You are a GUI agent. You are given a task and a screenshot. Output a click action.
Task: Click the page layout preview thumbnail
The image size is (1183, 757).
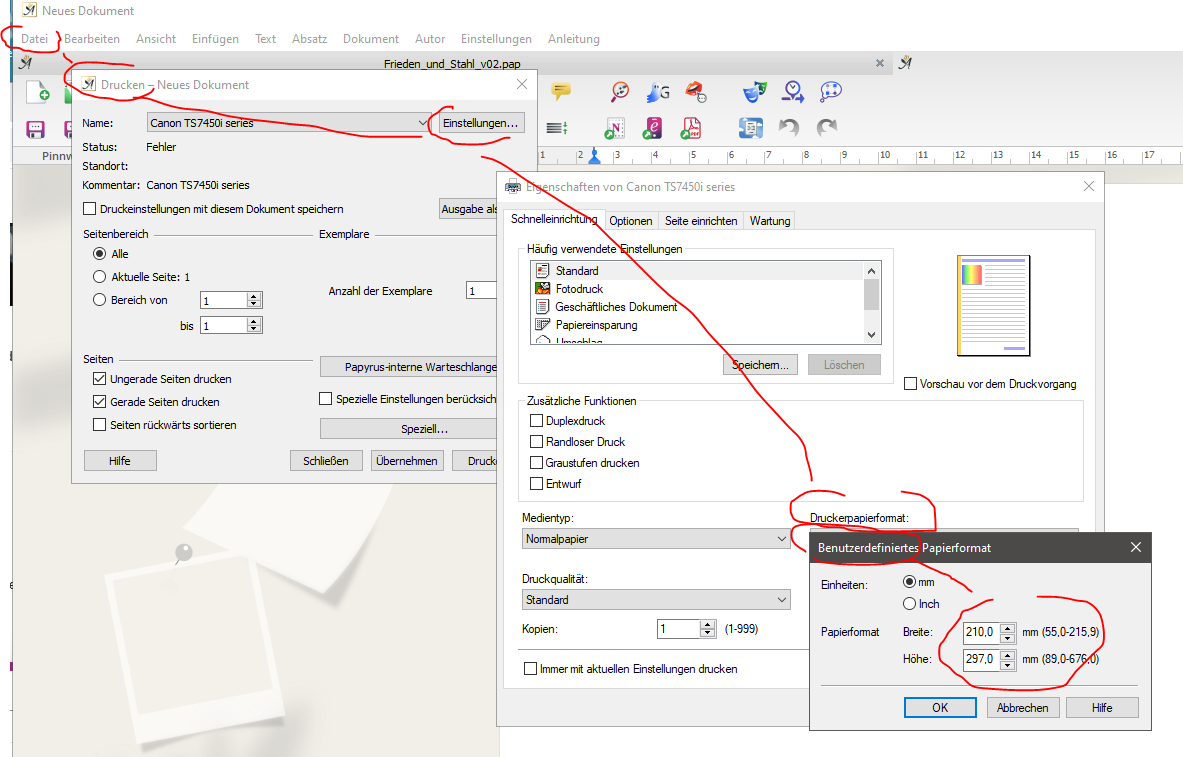pos(993,306)
